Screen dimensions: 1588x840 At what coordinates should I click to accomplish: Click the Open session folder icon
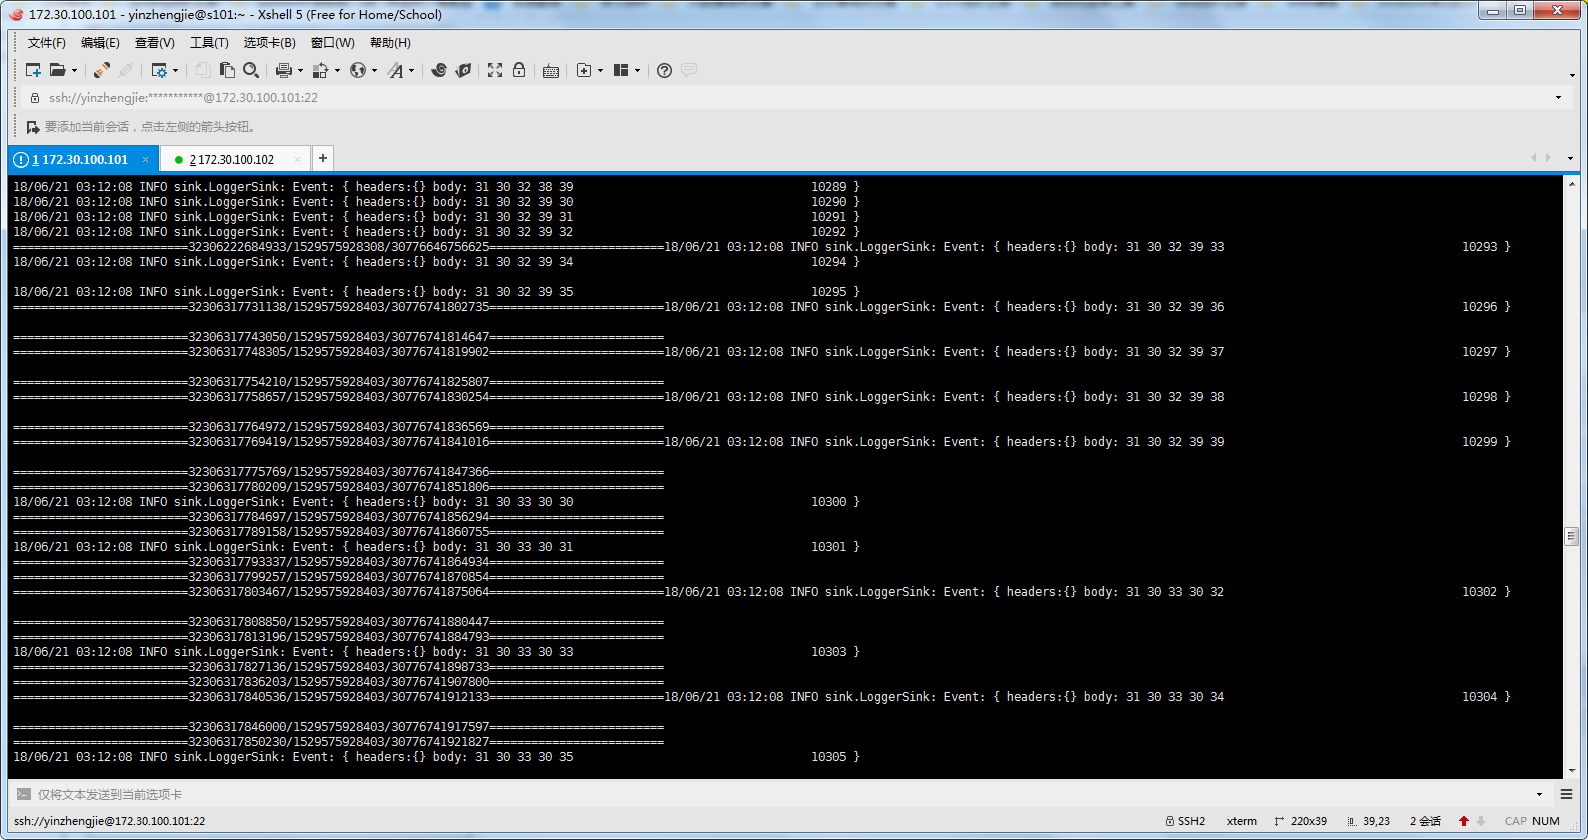(x=58, y=70)
